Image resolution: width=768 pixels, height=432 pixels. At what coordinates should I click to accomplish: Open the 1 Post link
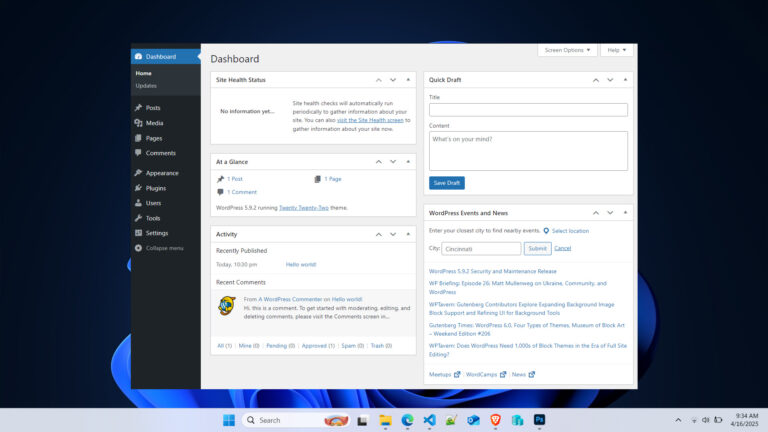click(235, 179)
